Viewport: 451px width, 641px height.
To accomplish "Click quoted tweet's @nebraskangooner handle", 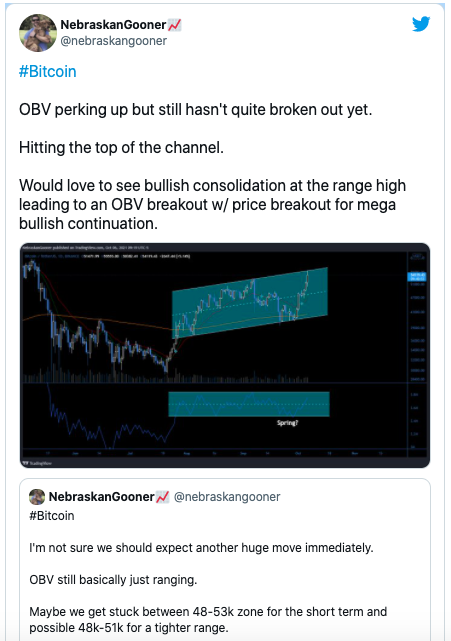I will [227, 497].
